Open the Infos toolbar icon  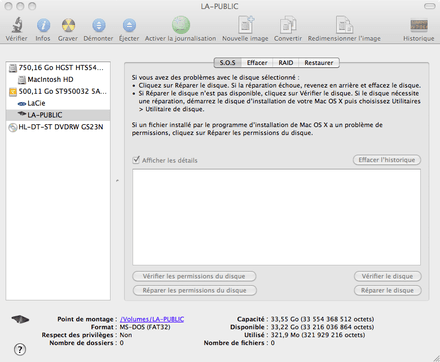(43, 25)
